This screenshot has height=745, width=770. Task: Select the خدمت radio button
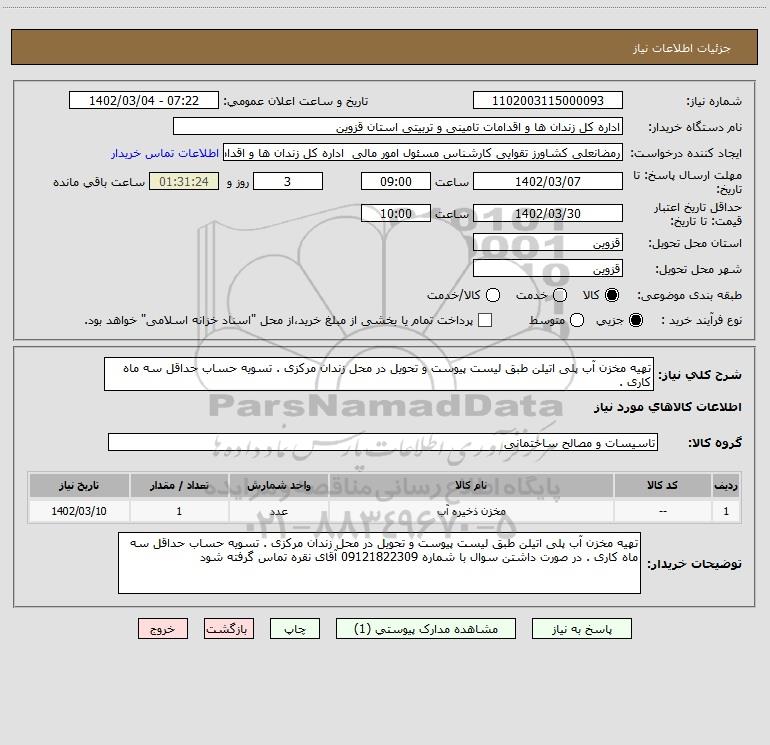point(560,295)
